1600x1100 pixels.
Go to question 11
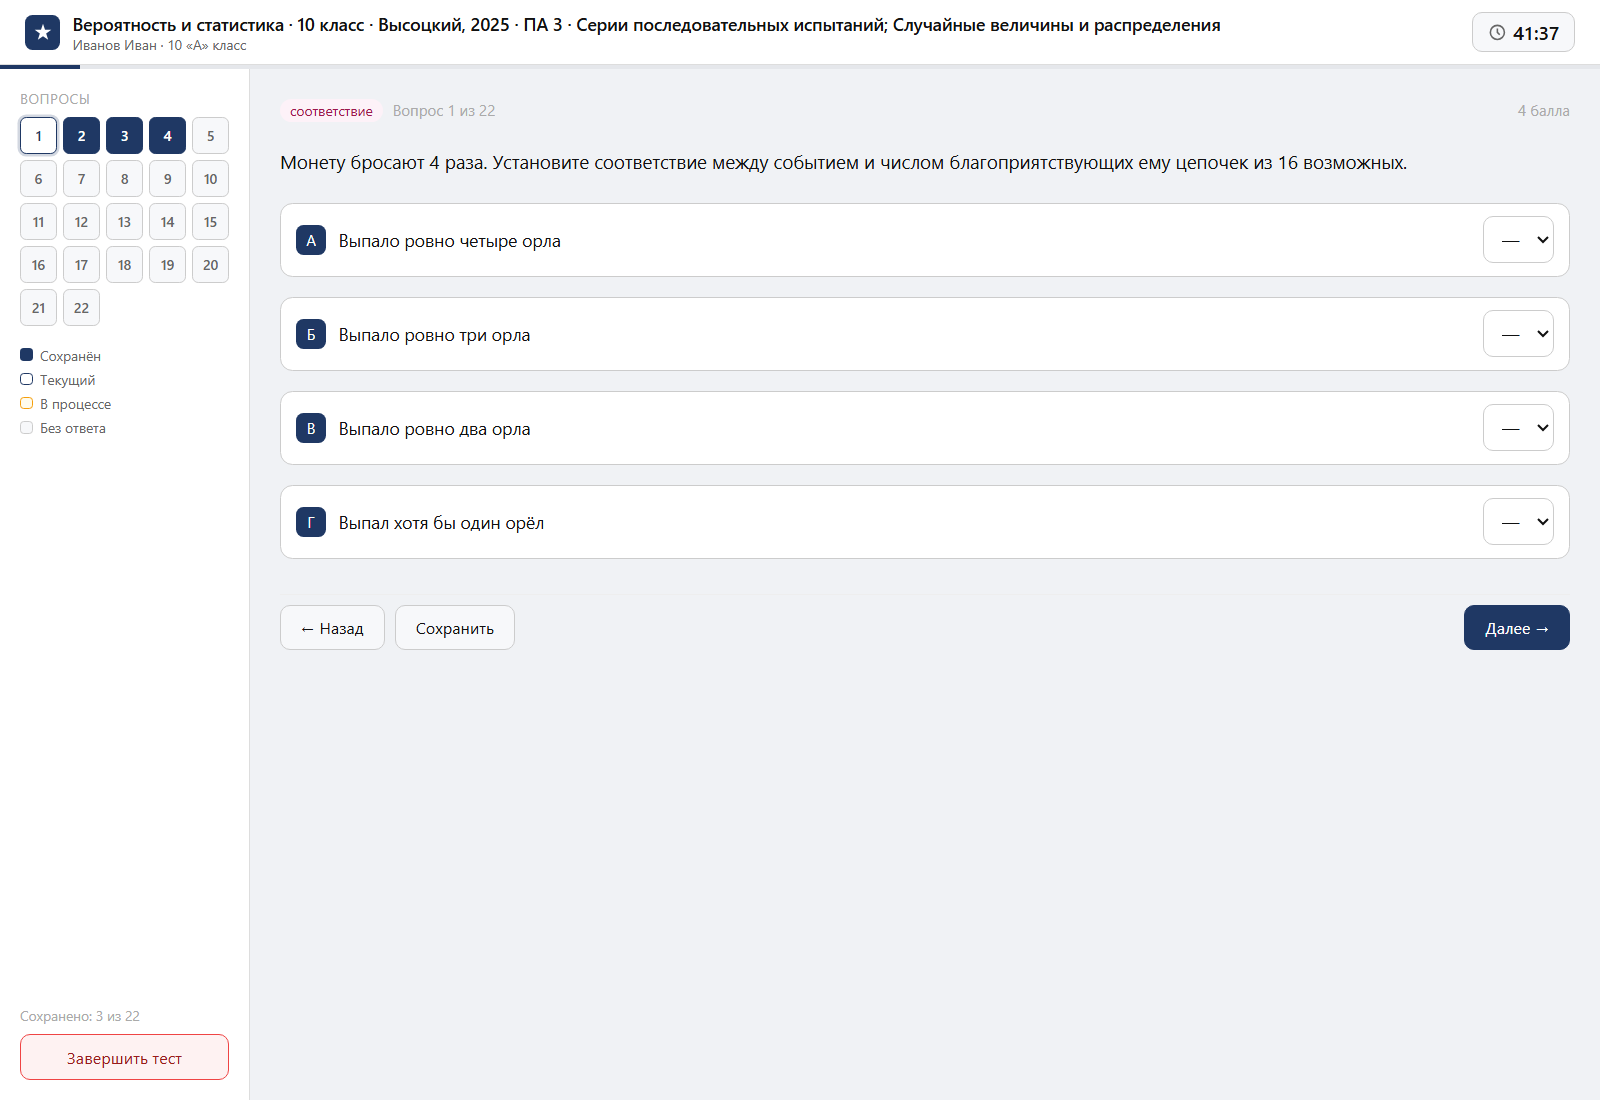[38, 222]
